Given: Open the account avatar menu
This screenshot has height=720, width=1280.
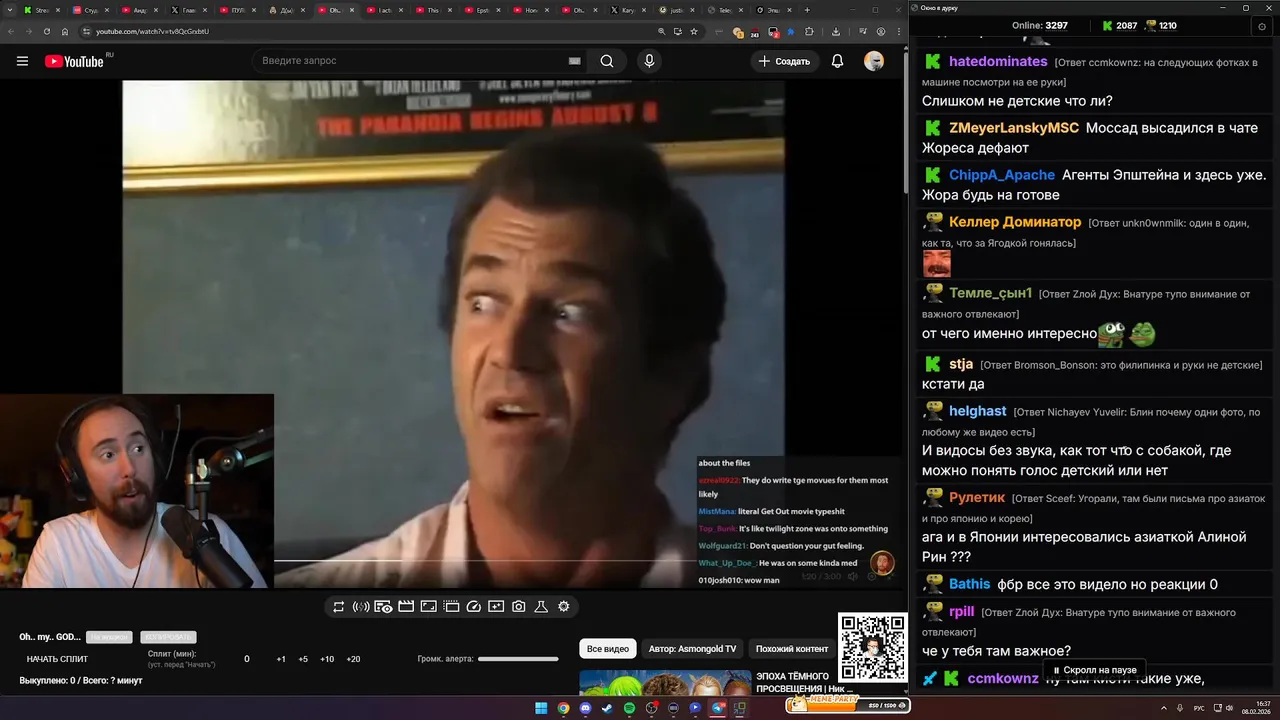Looking at the screenshot, I should coord(874,61).
